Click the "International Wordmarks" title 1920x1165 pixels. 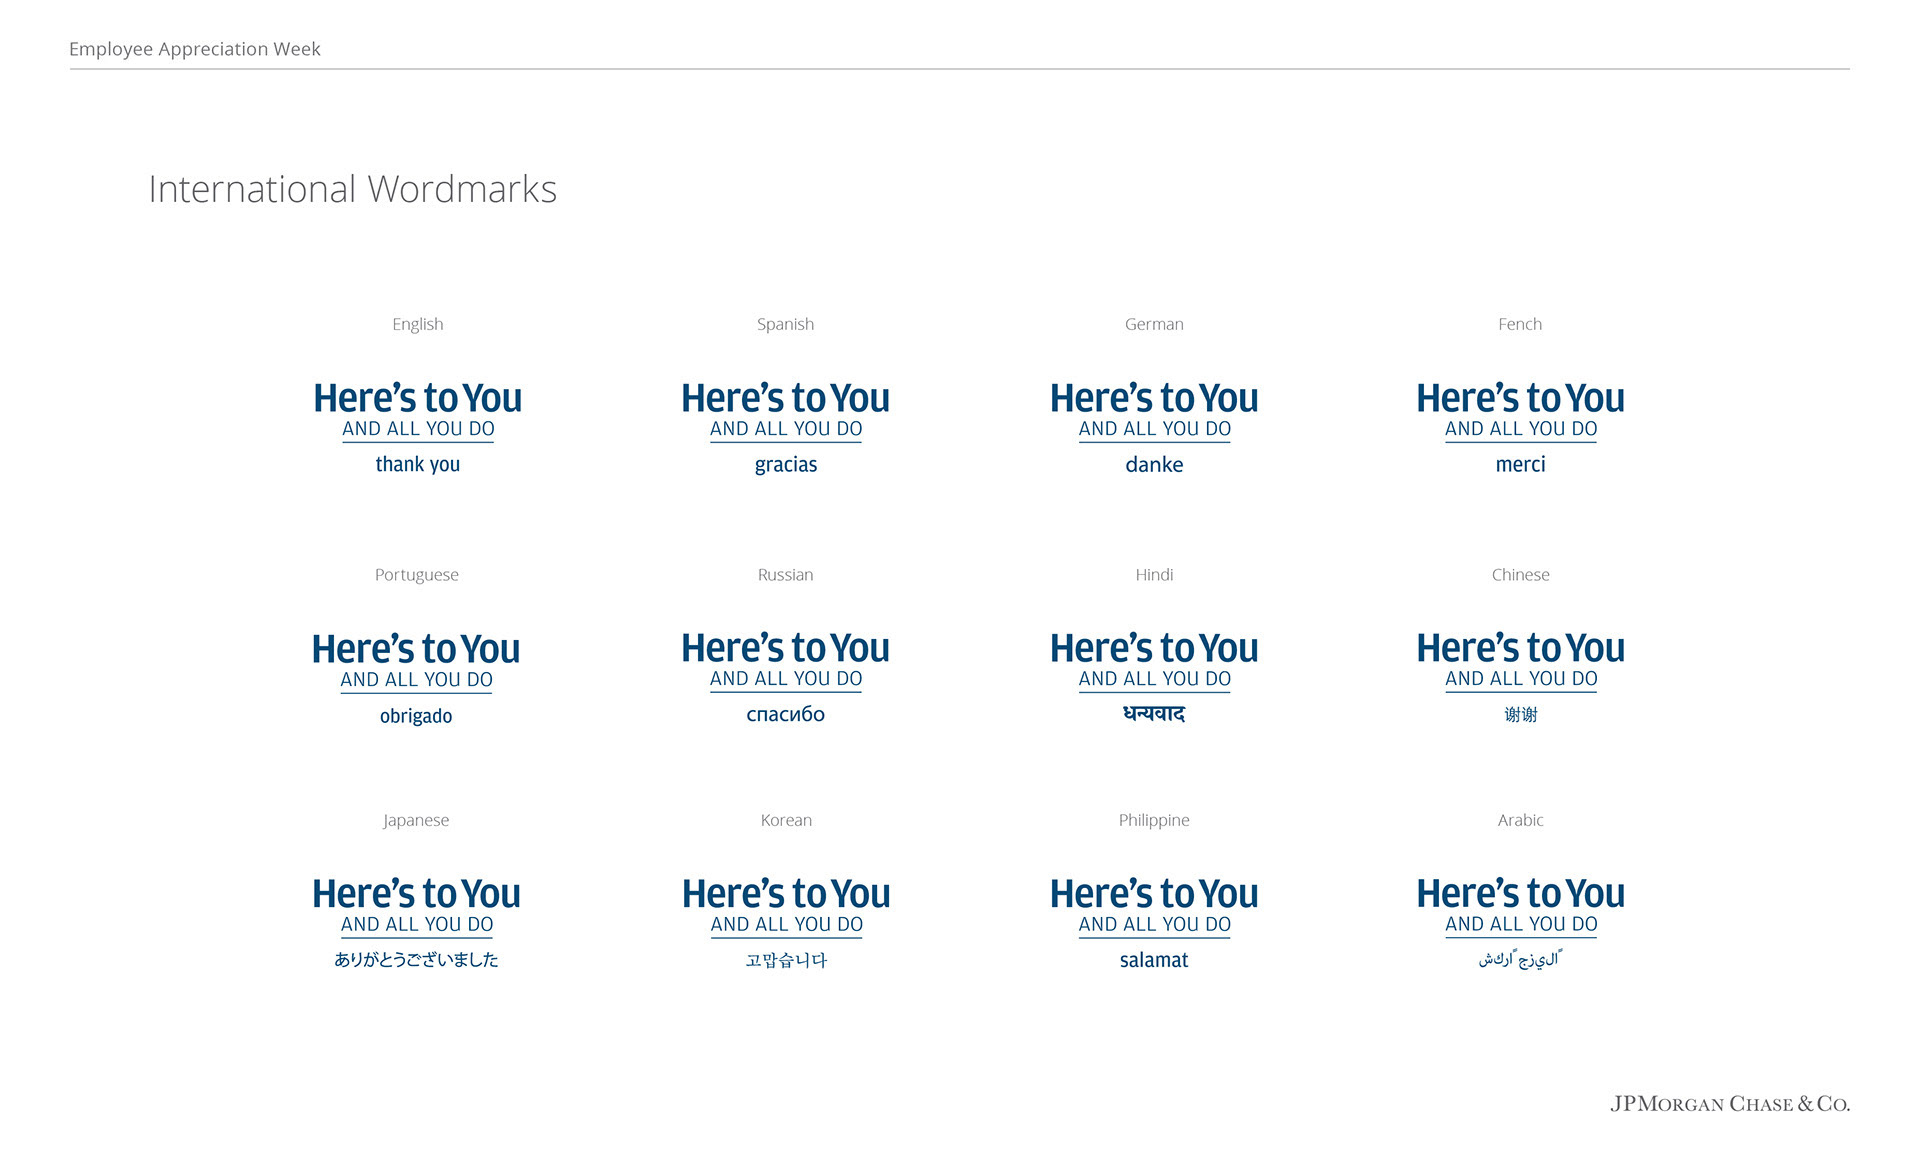pos(352,189)
